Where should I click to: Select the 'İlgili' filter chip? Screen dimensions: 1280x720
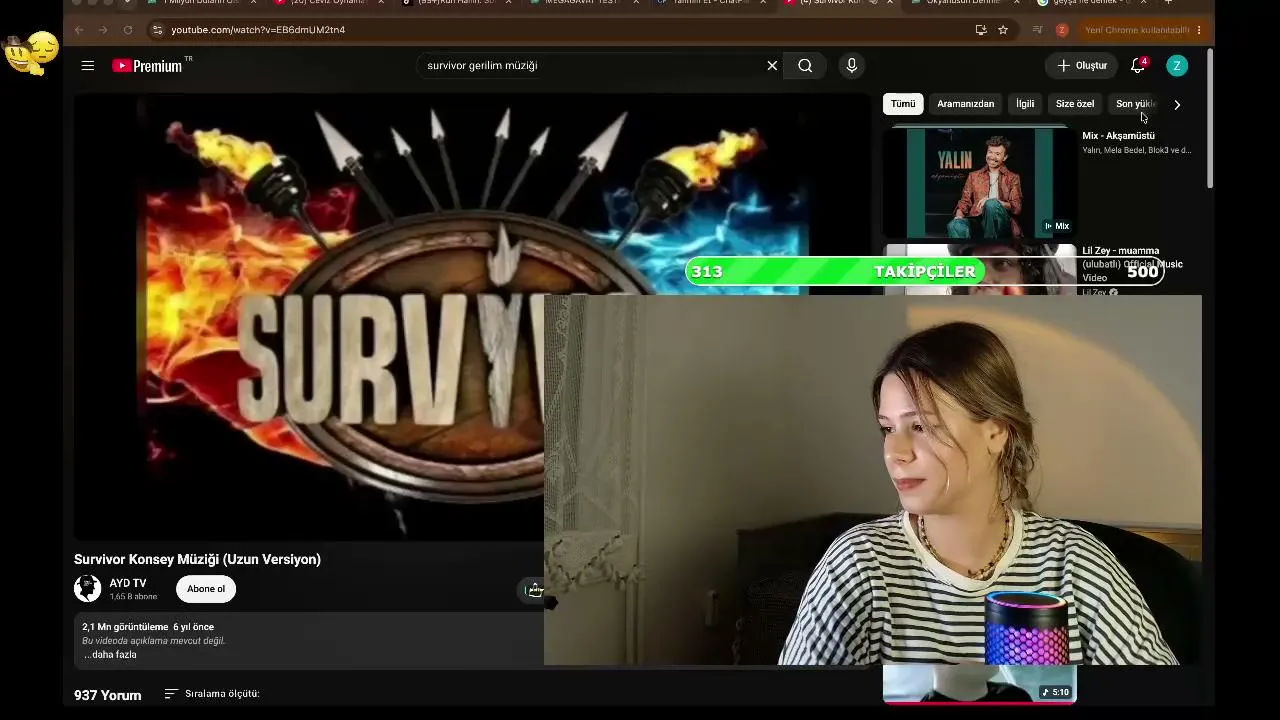pyautogui.click(x=1025, y=104)
